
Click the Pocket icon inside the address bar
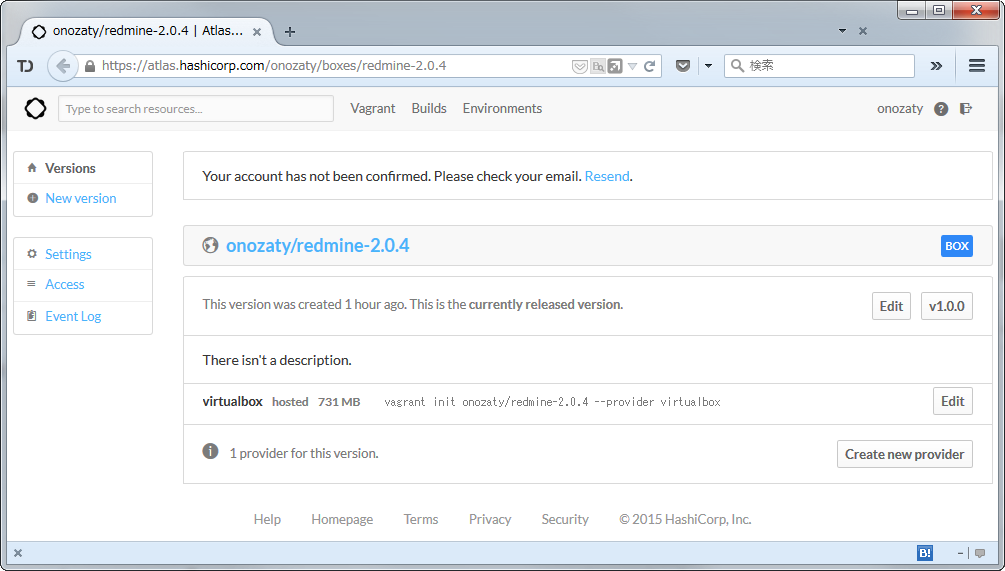(x=579, y=66)
